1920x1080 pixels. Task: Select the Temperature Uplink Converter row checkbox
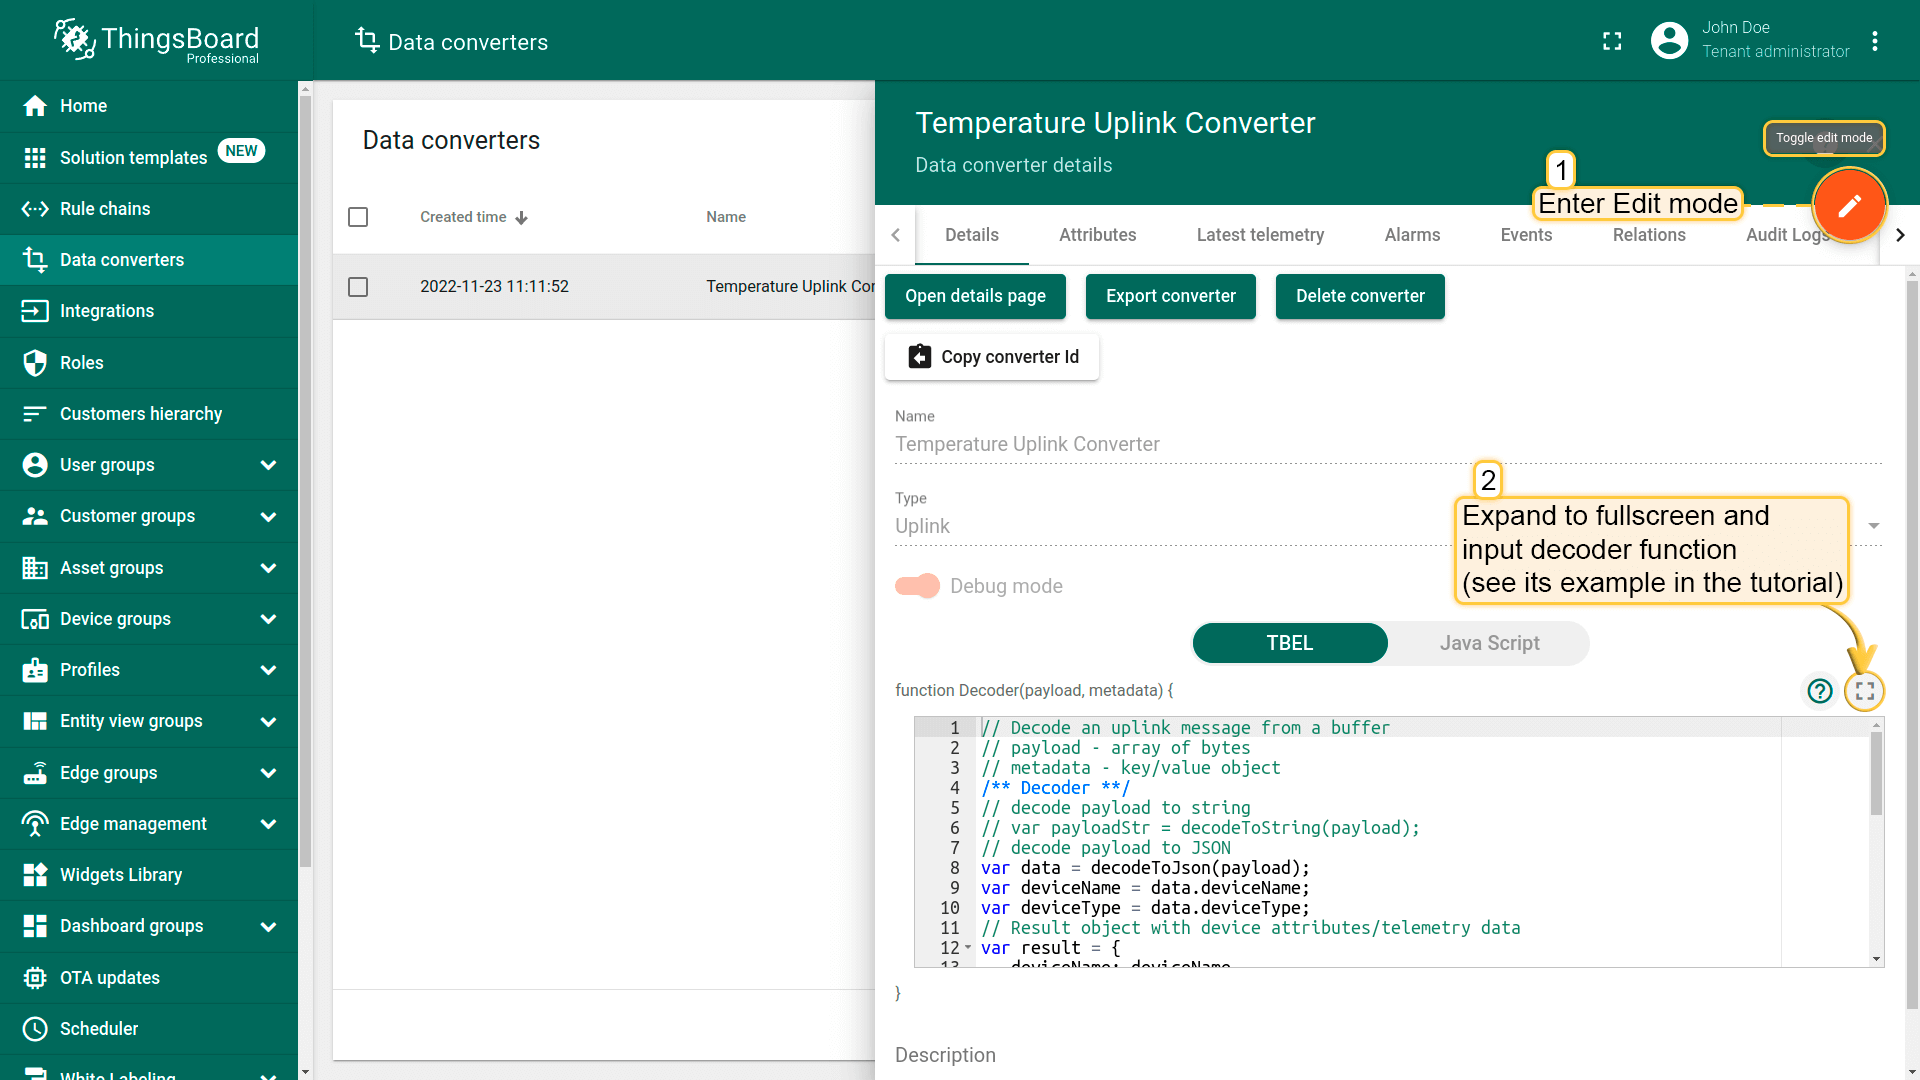point(358,287)
